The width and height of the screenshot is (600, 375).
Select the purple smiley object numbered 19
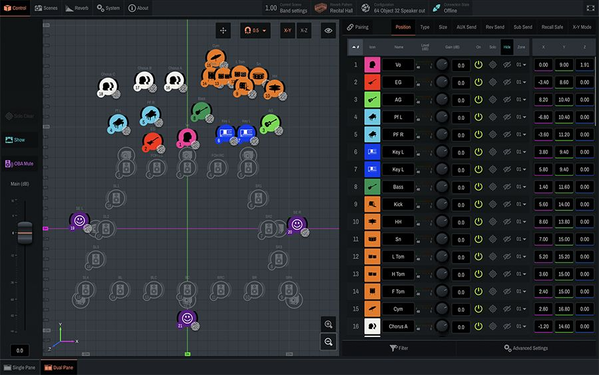pos(79,221)
